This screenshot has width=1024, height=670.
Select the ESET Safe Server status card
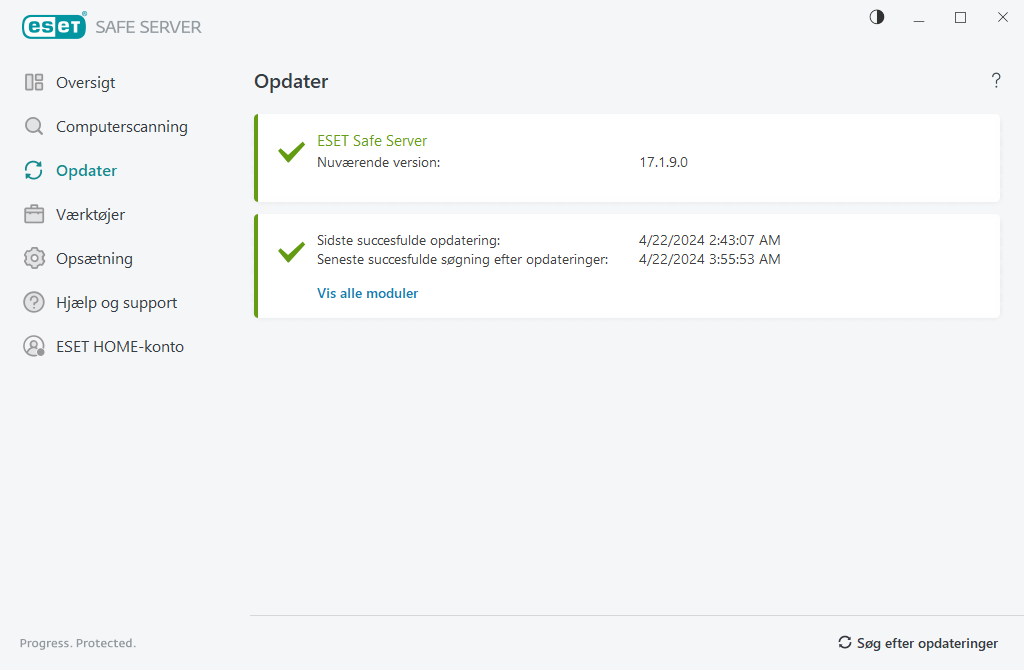(x=627, y=157)
